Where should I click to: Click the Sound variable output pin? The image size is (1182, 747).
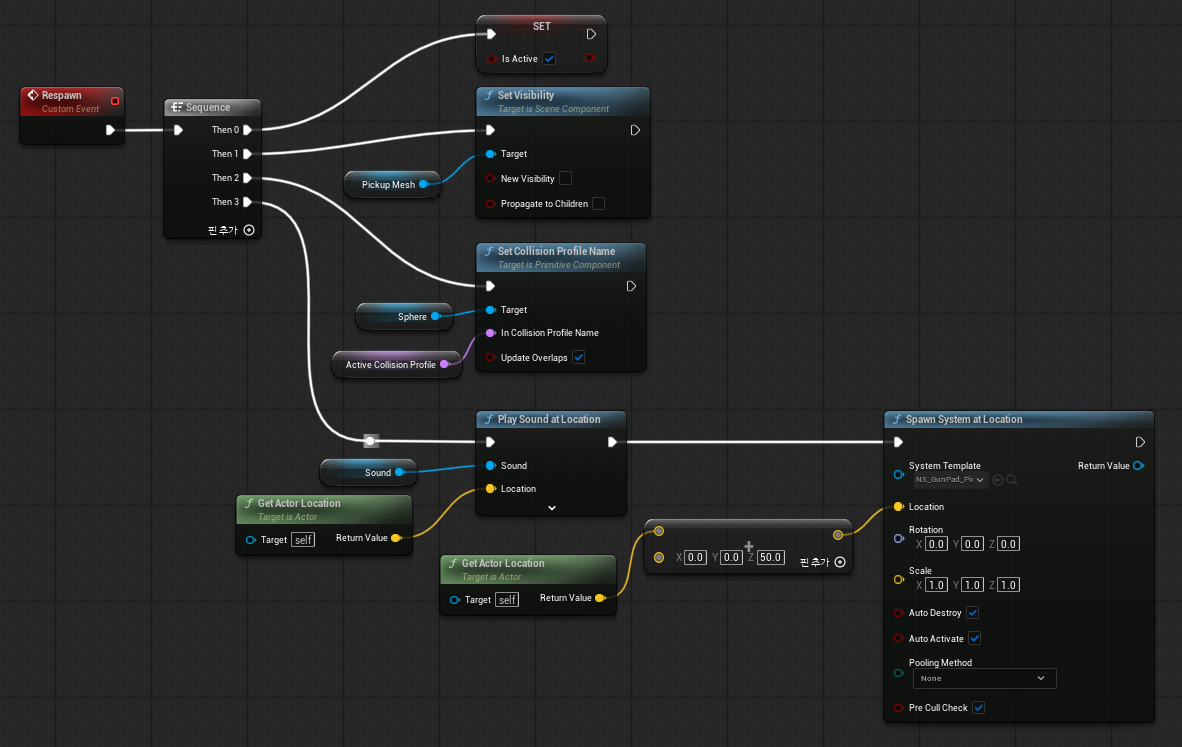(x=400, y=472)
